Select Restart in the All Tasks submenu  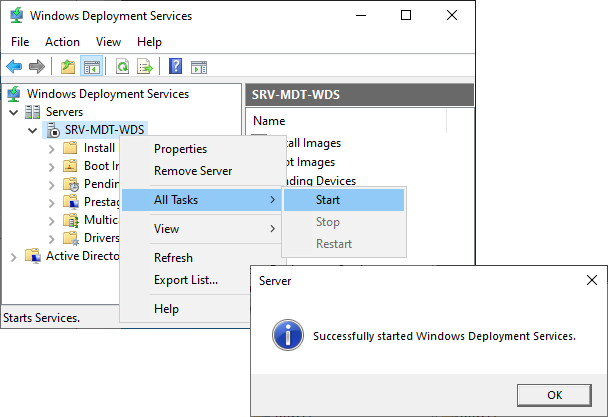point(344,244)
